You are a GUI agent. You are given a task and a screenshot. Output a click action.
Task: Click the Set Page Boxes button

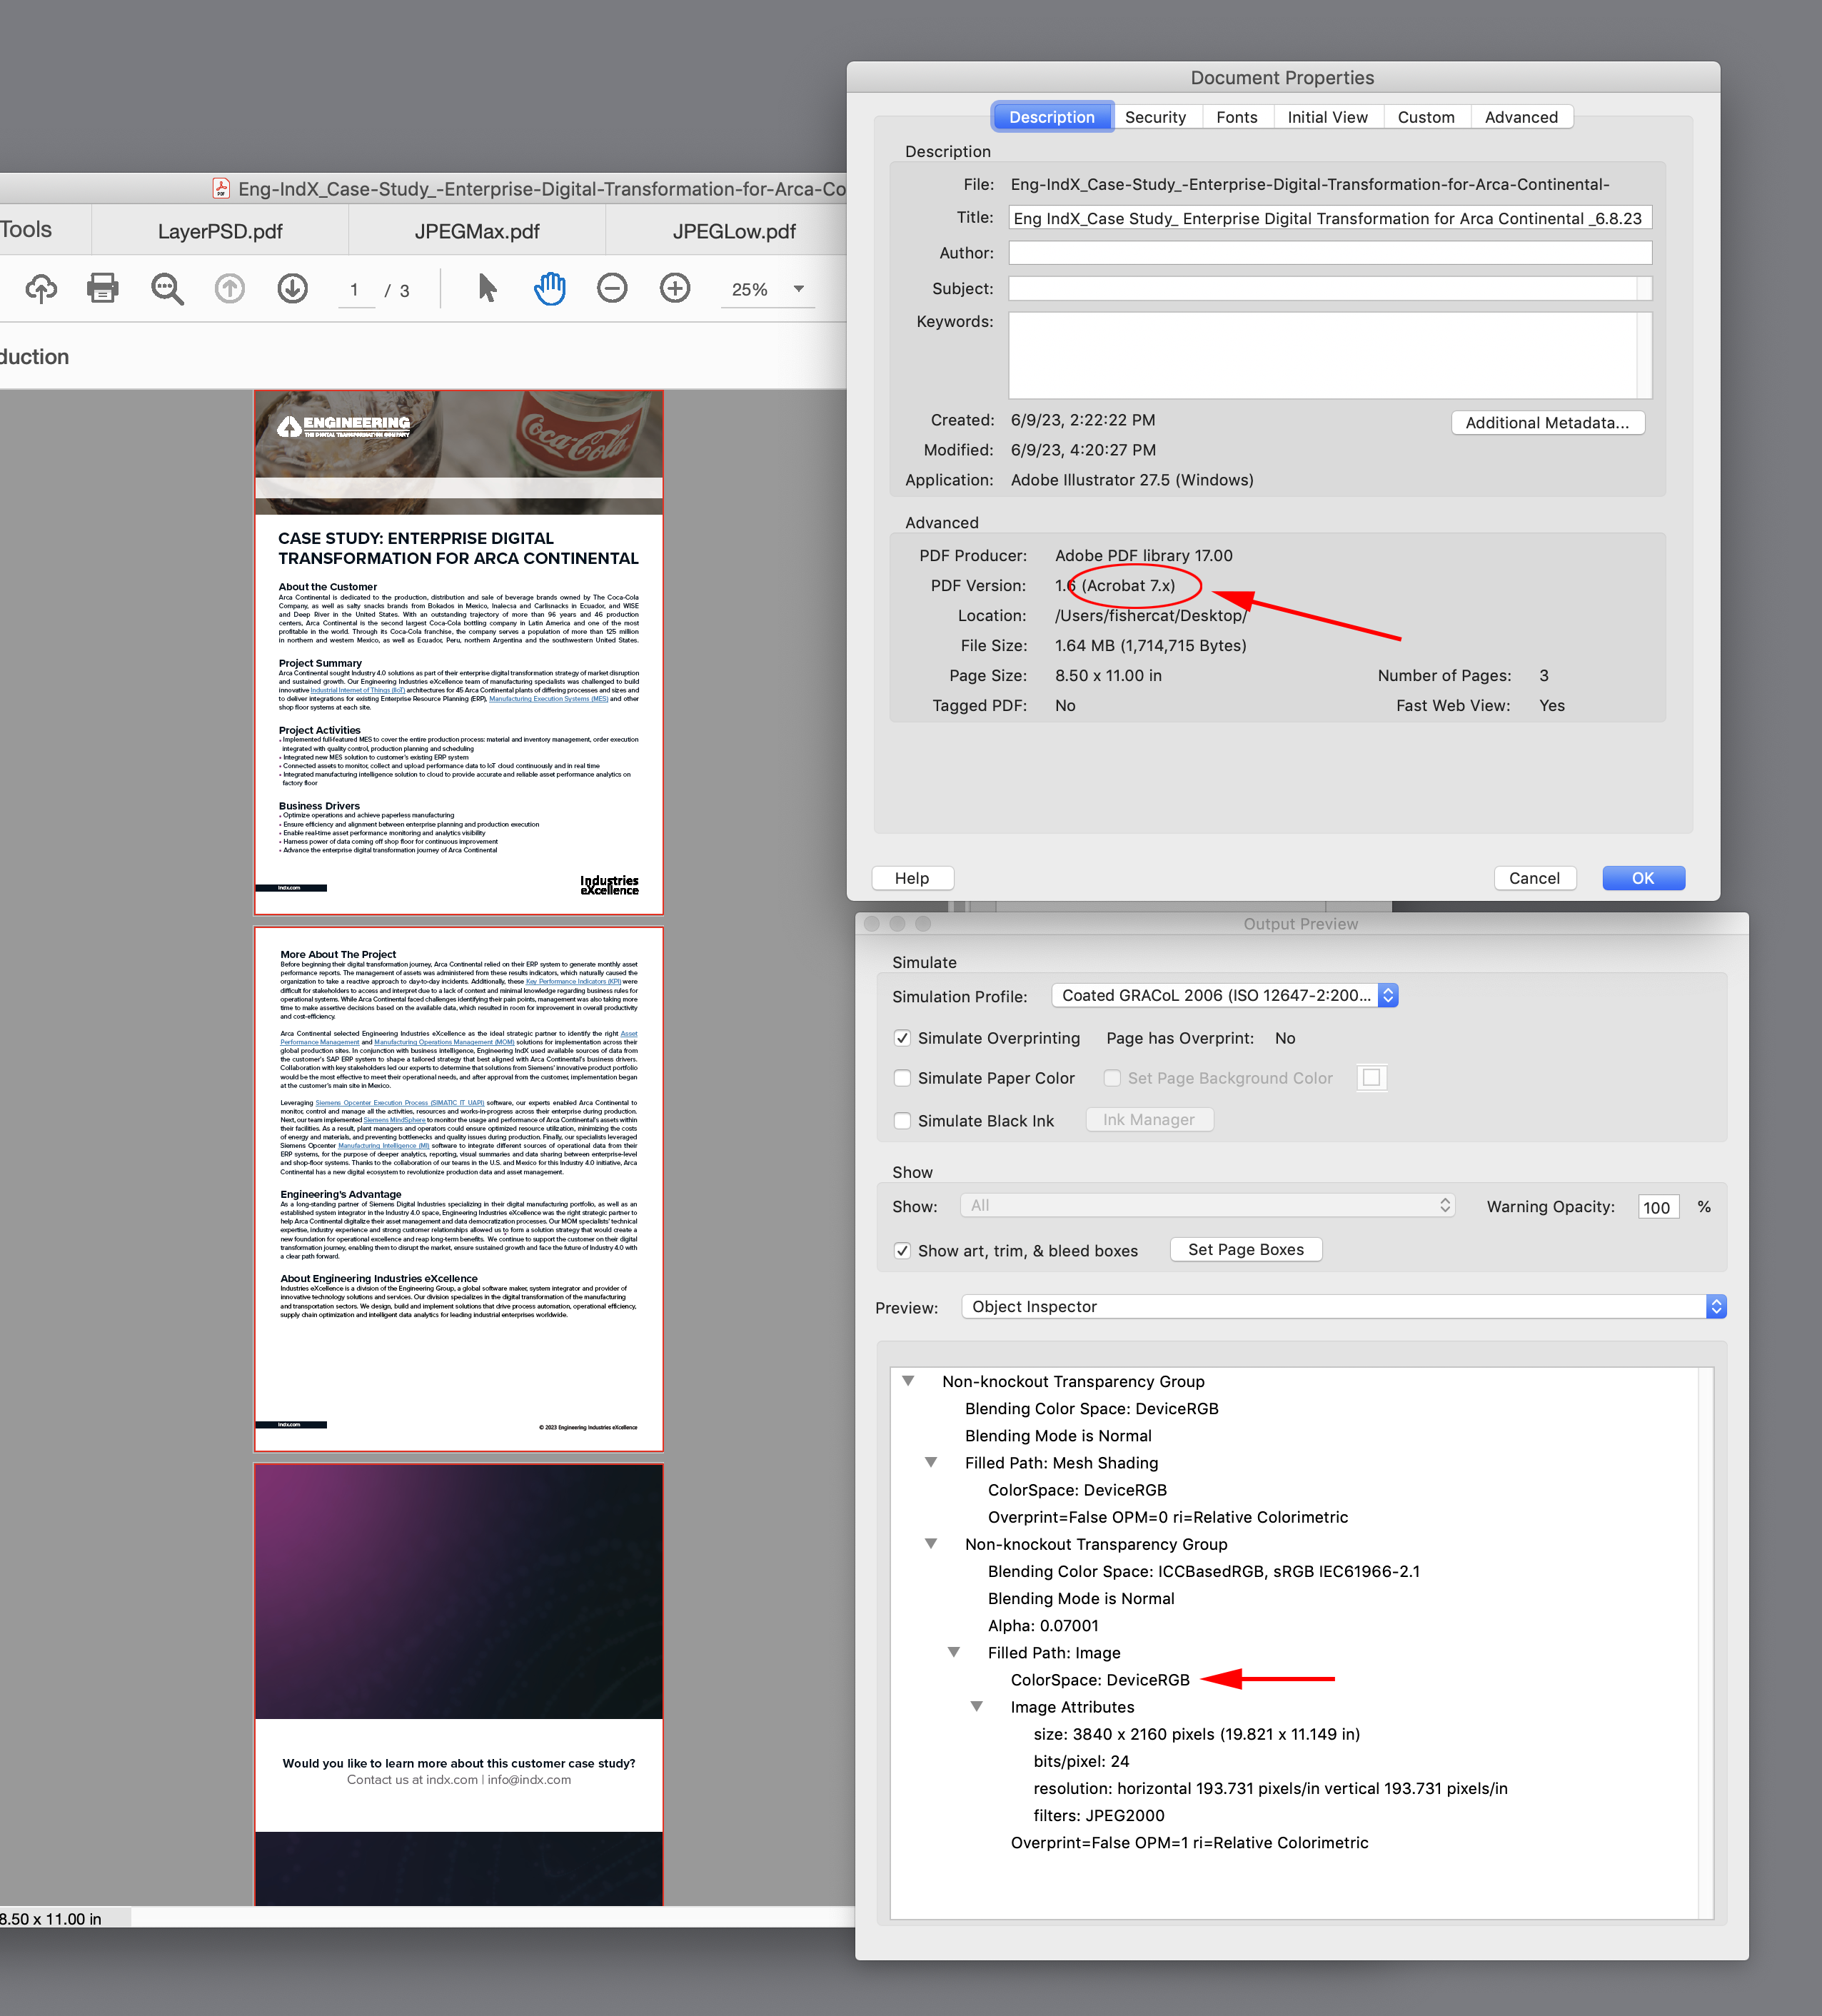point(1245,1249)
